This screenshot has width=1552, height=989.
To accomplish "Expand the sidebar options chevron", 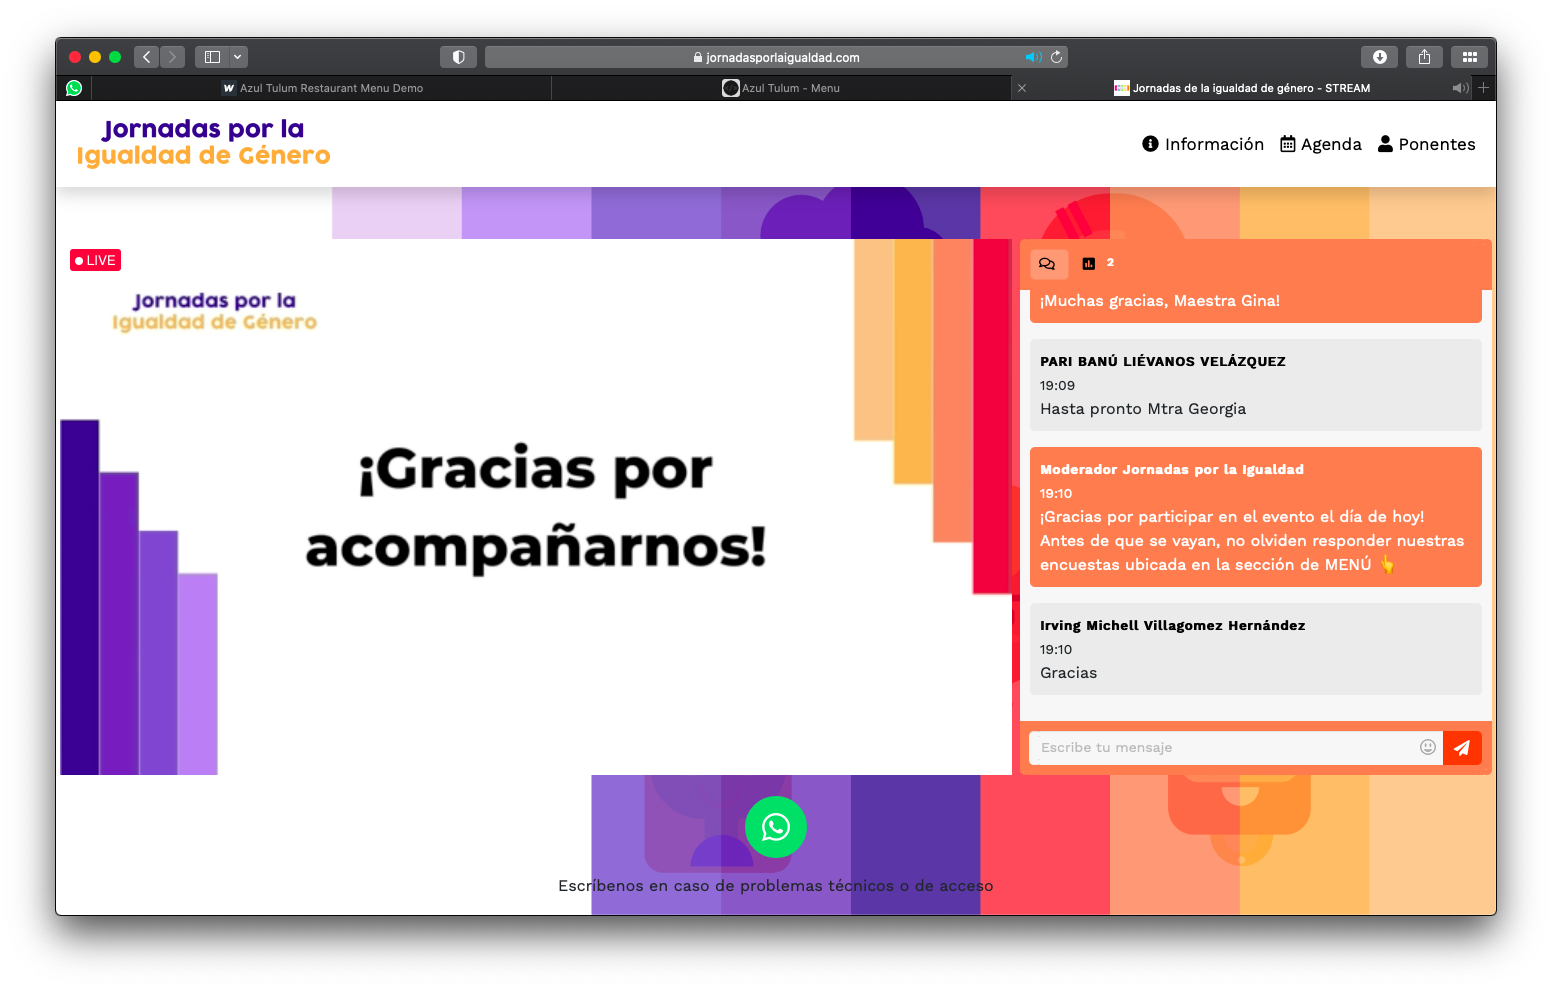I will pyautogui.click(x=237, y=57).
